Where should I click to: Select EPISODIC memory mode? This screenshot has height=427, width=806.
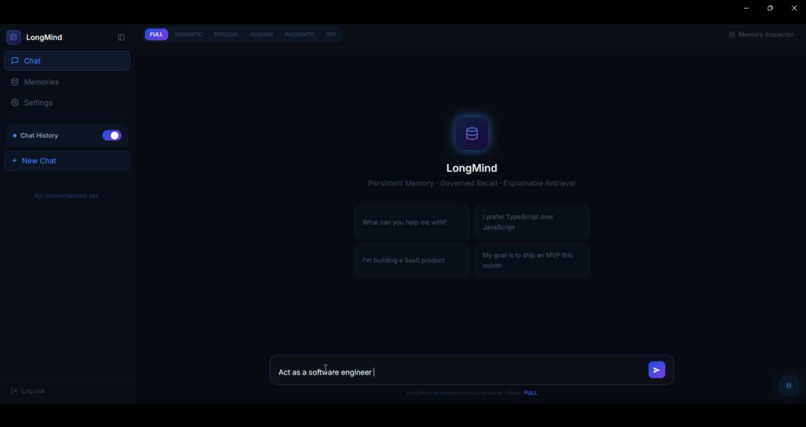[226, 34]
